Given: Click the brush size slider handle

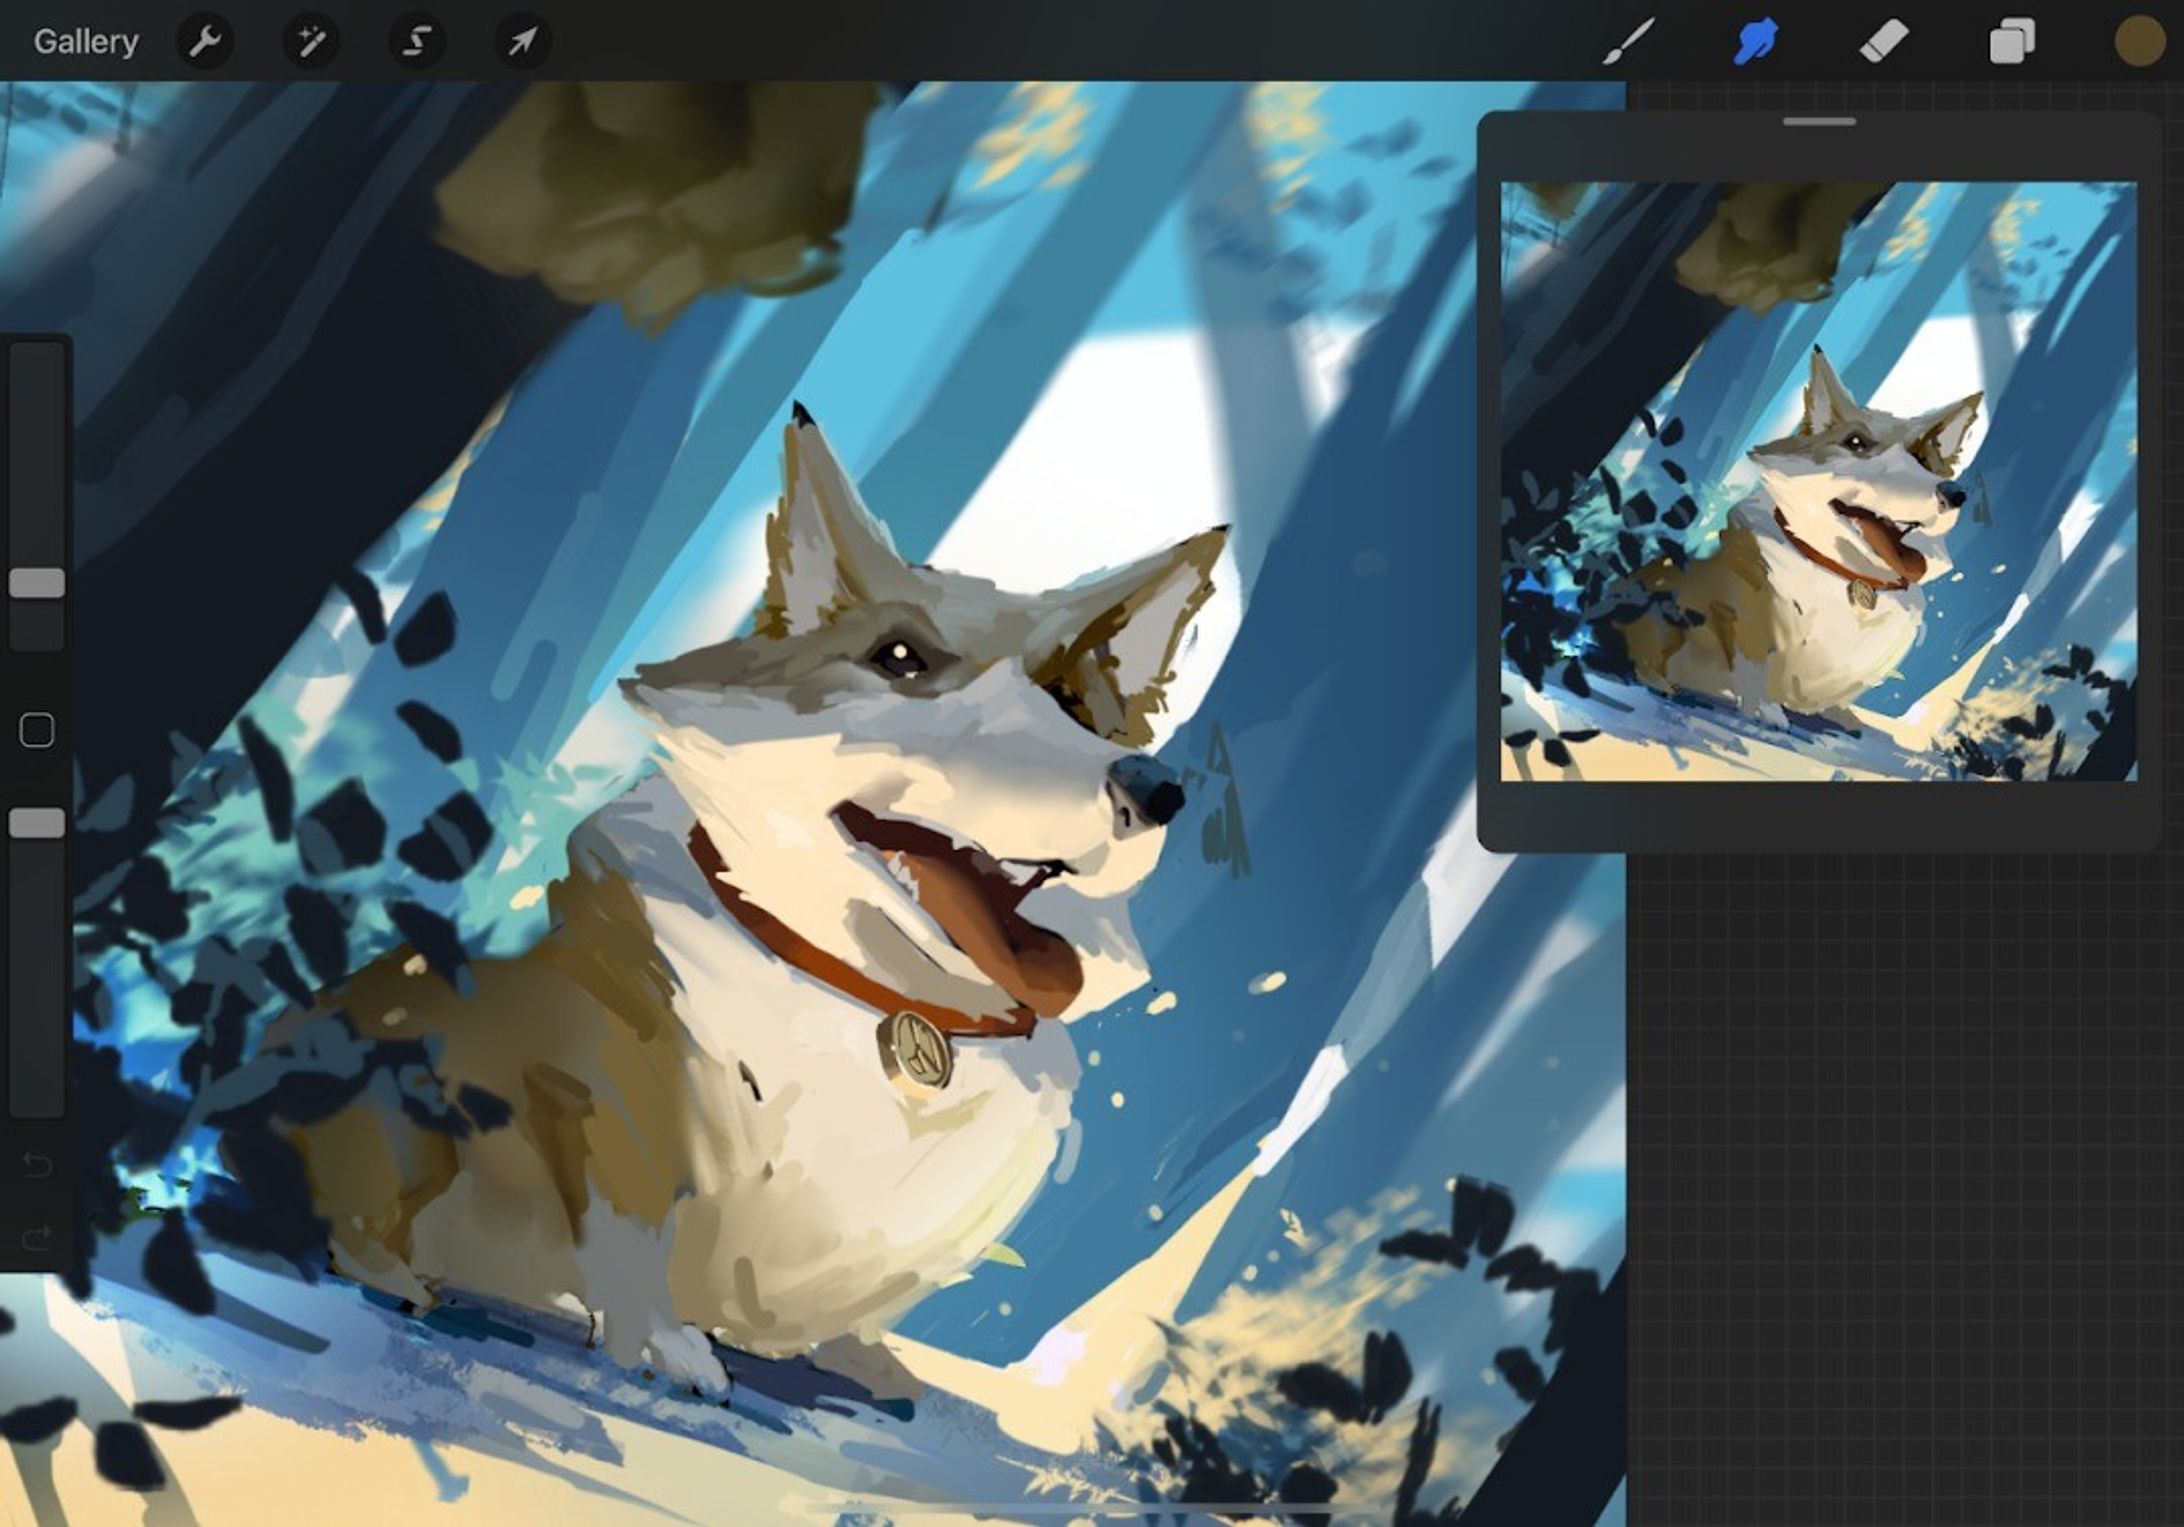Looking at the screenshot, I should coord(37,583).
